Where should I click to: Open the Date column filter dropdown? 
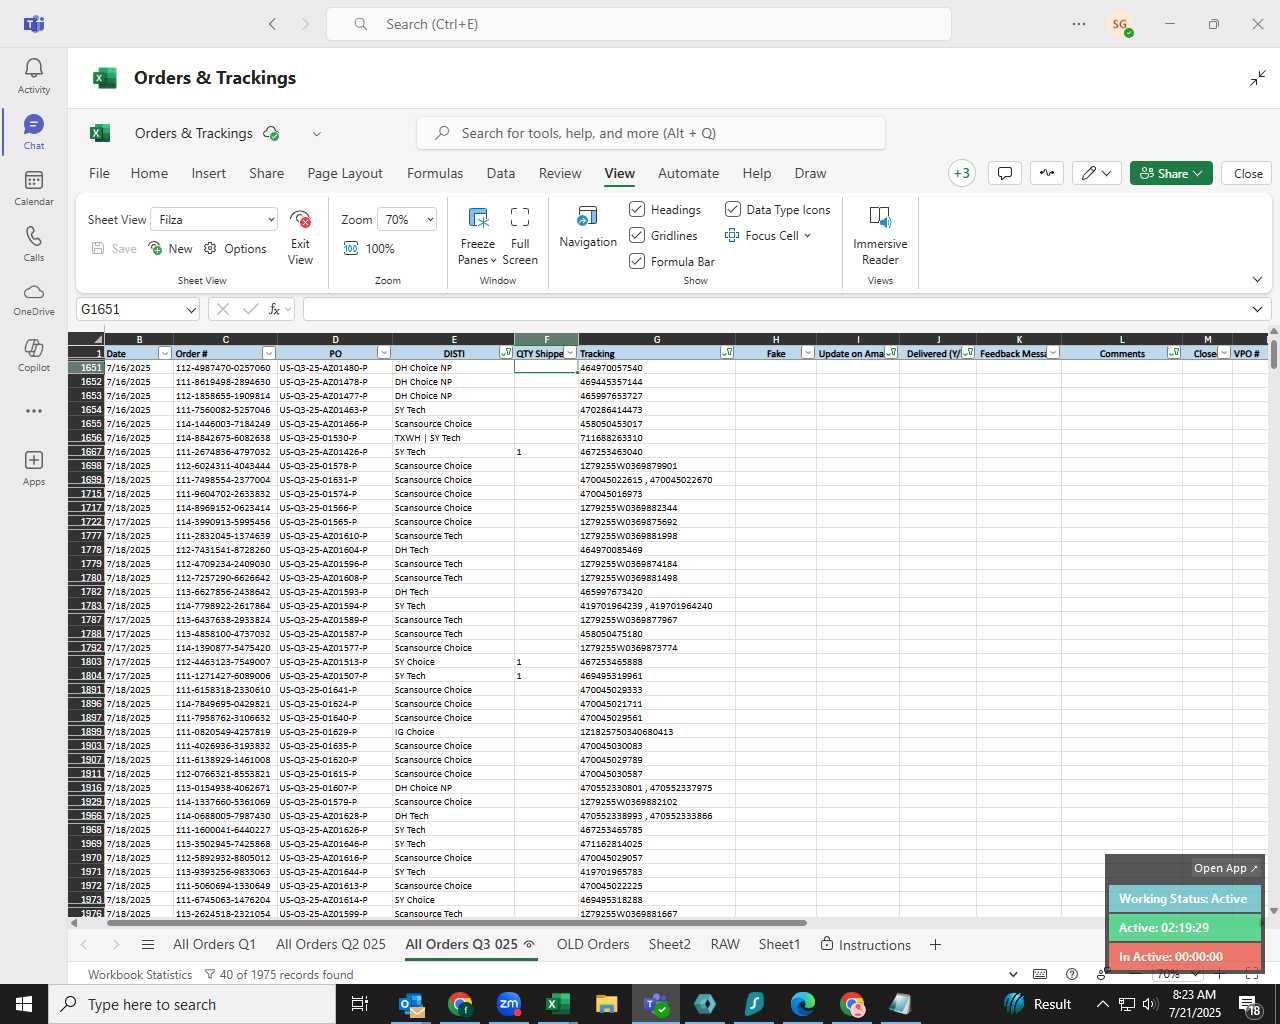coord(164,353)
